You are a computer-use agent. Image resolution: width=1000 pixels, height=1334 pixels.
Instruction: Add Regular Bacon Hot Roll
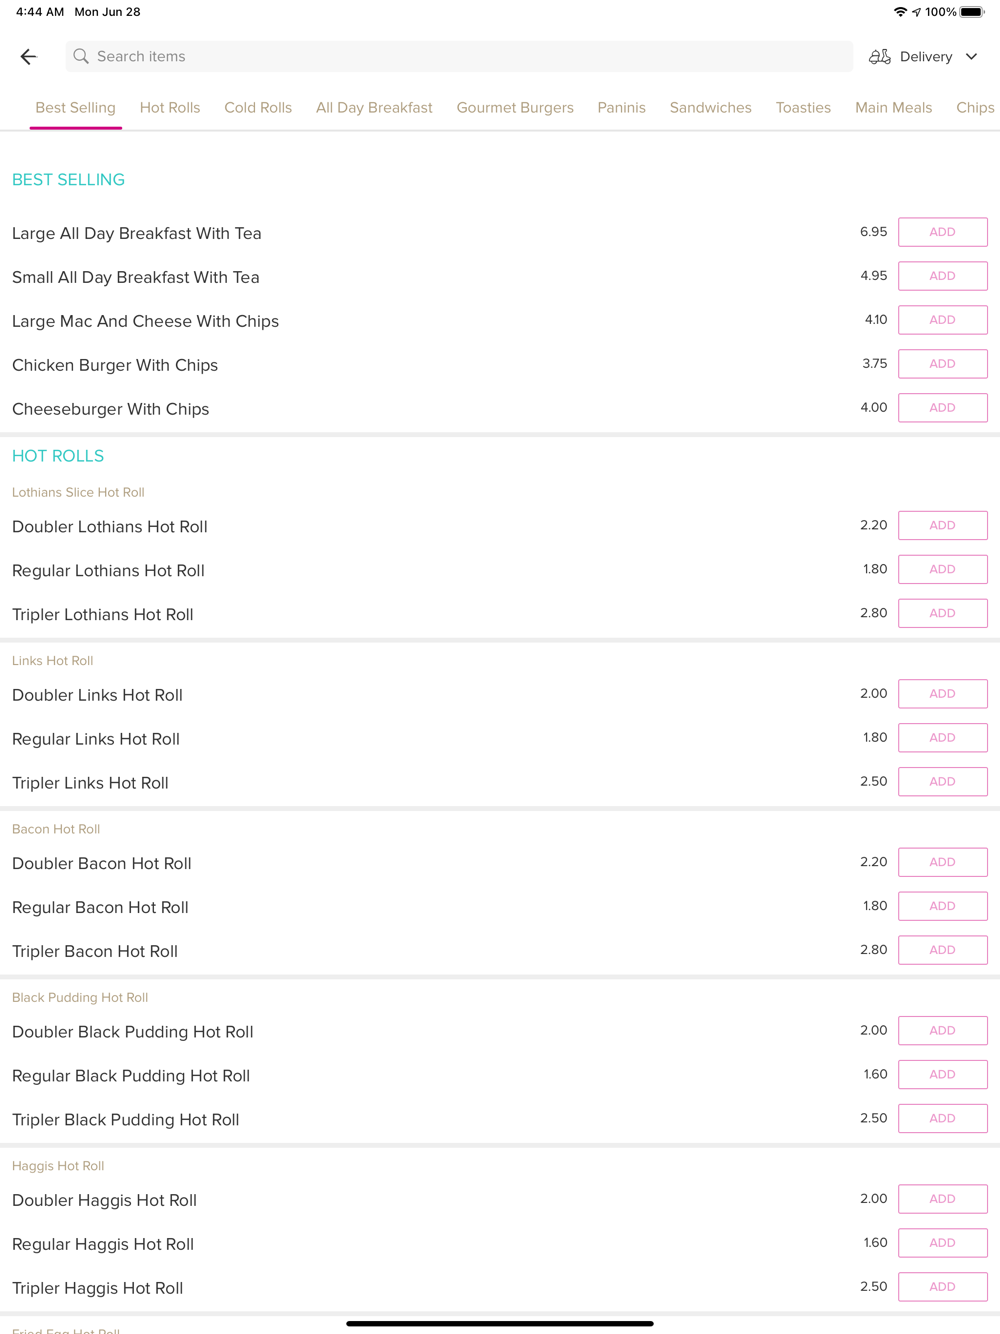(x=942, y=906)
